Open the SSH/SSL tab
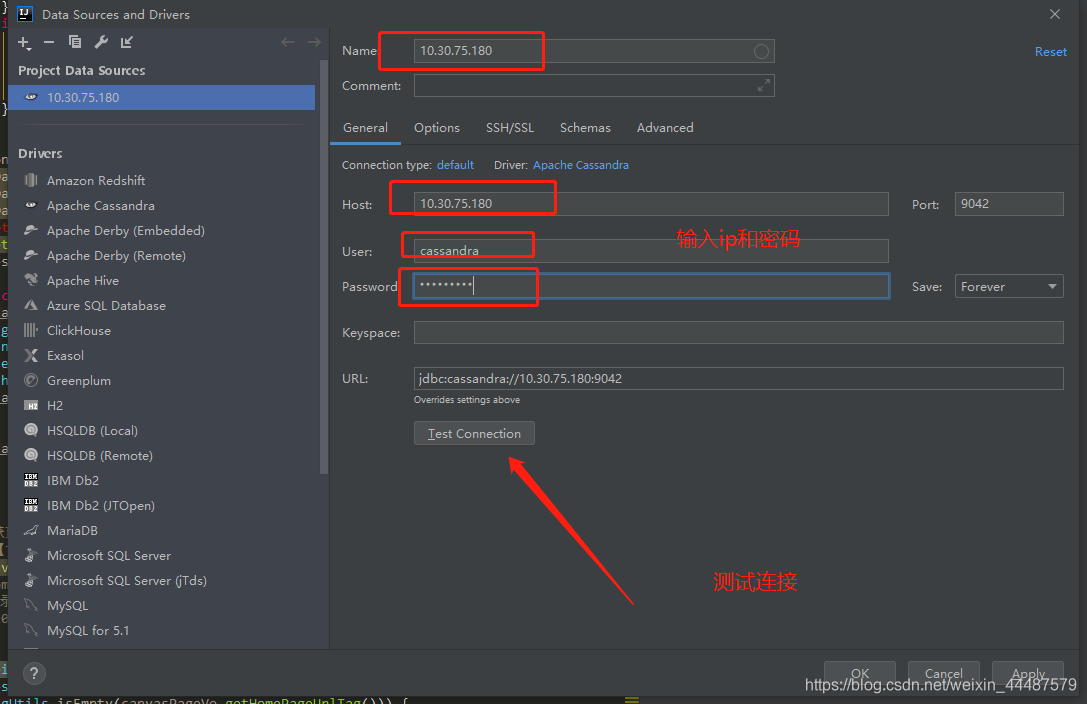The height and width of the screenshot is (704, 1087). (510, 127)
